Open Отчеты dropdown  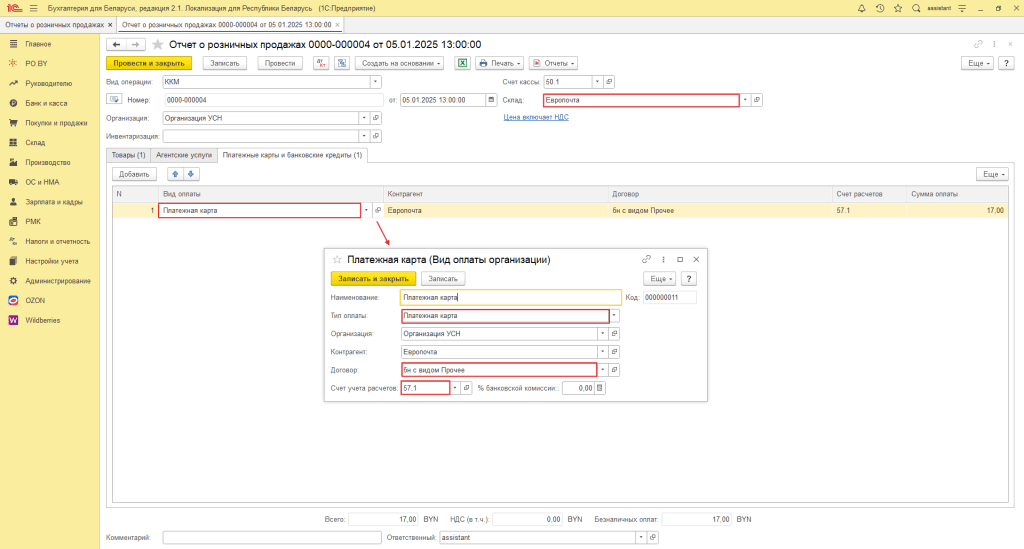pos(554,63)
